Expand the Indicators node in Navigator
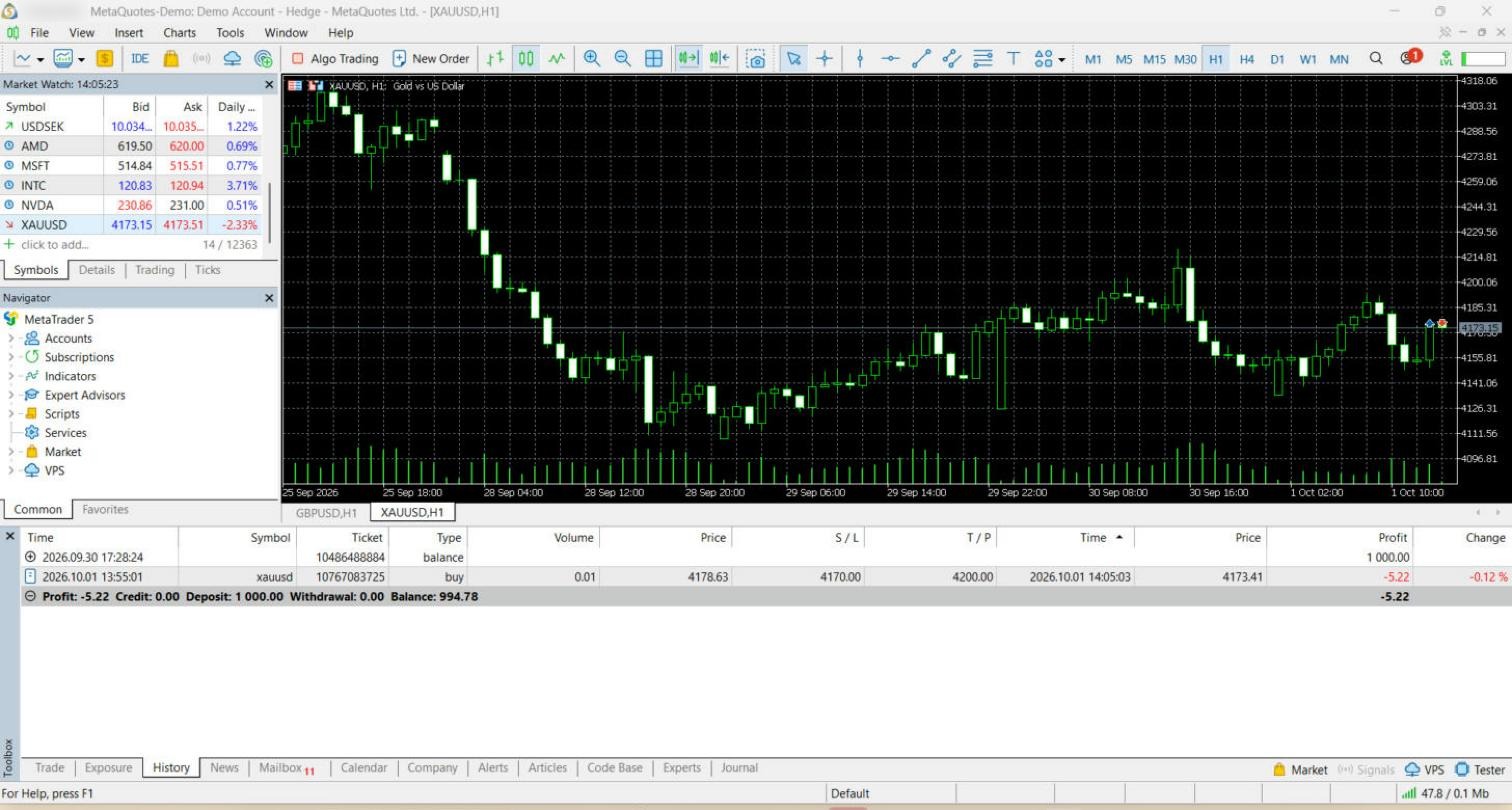The height and width of the screenshot is (810, 1512). [x=11, y=376]
